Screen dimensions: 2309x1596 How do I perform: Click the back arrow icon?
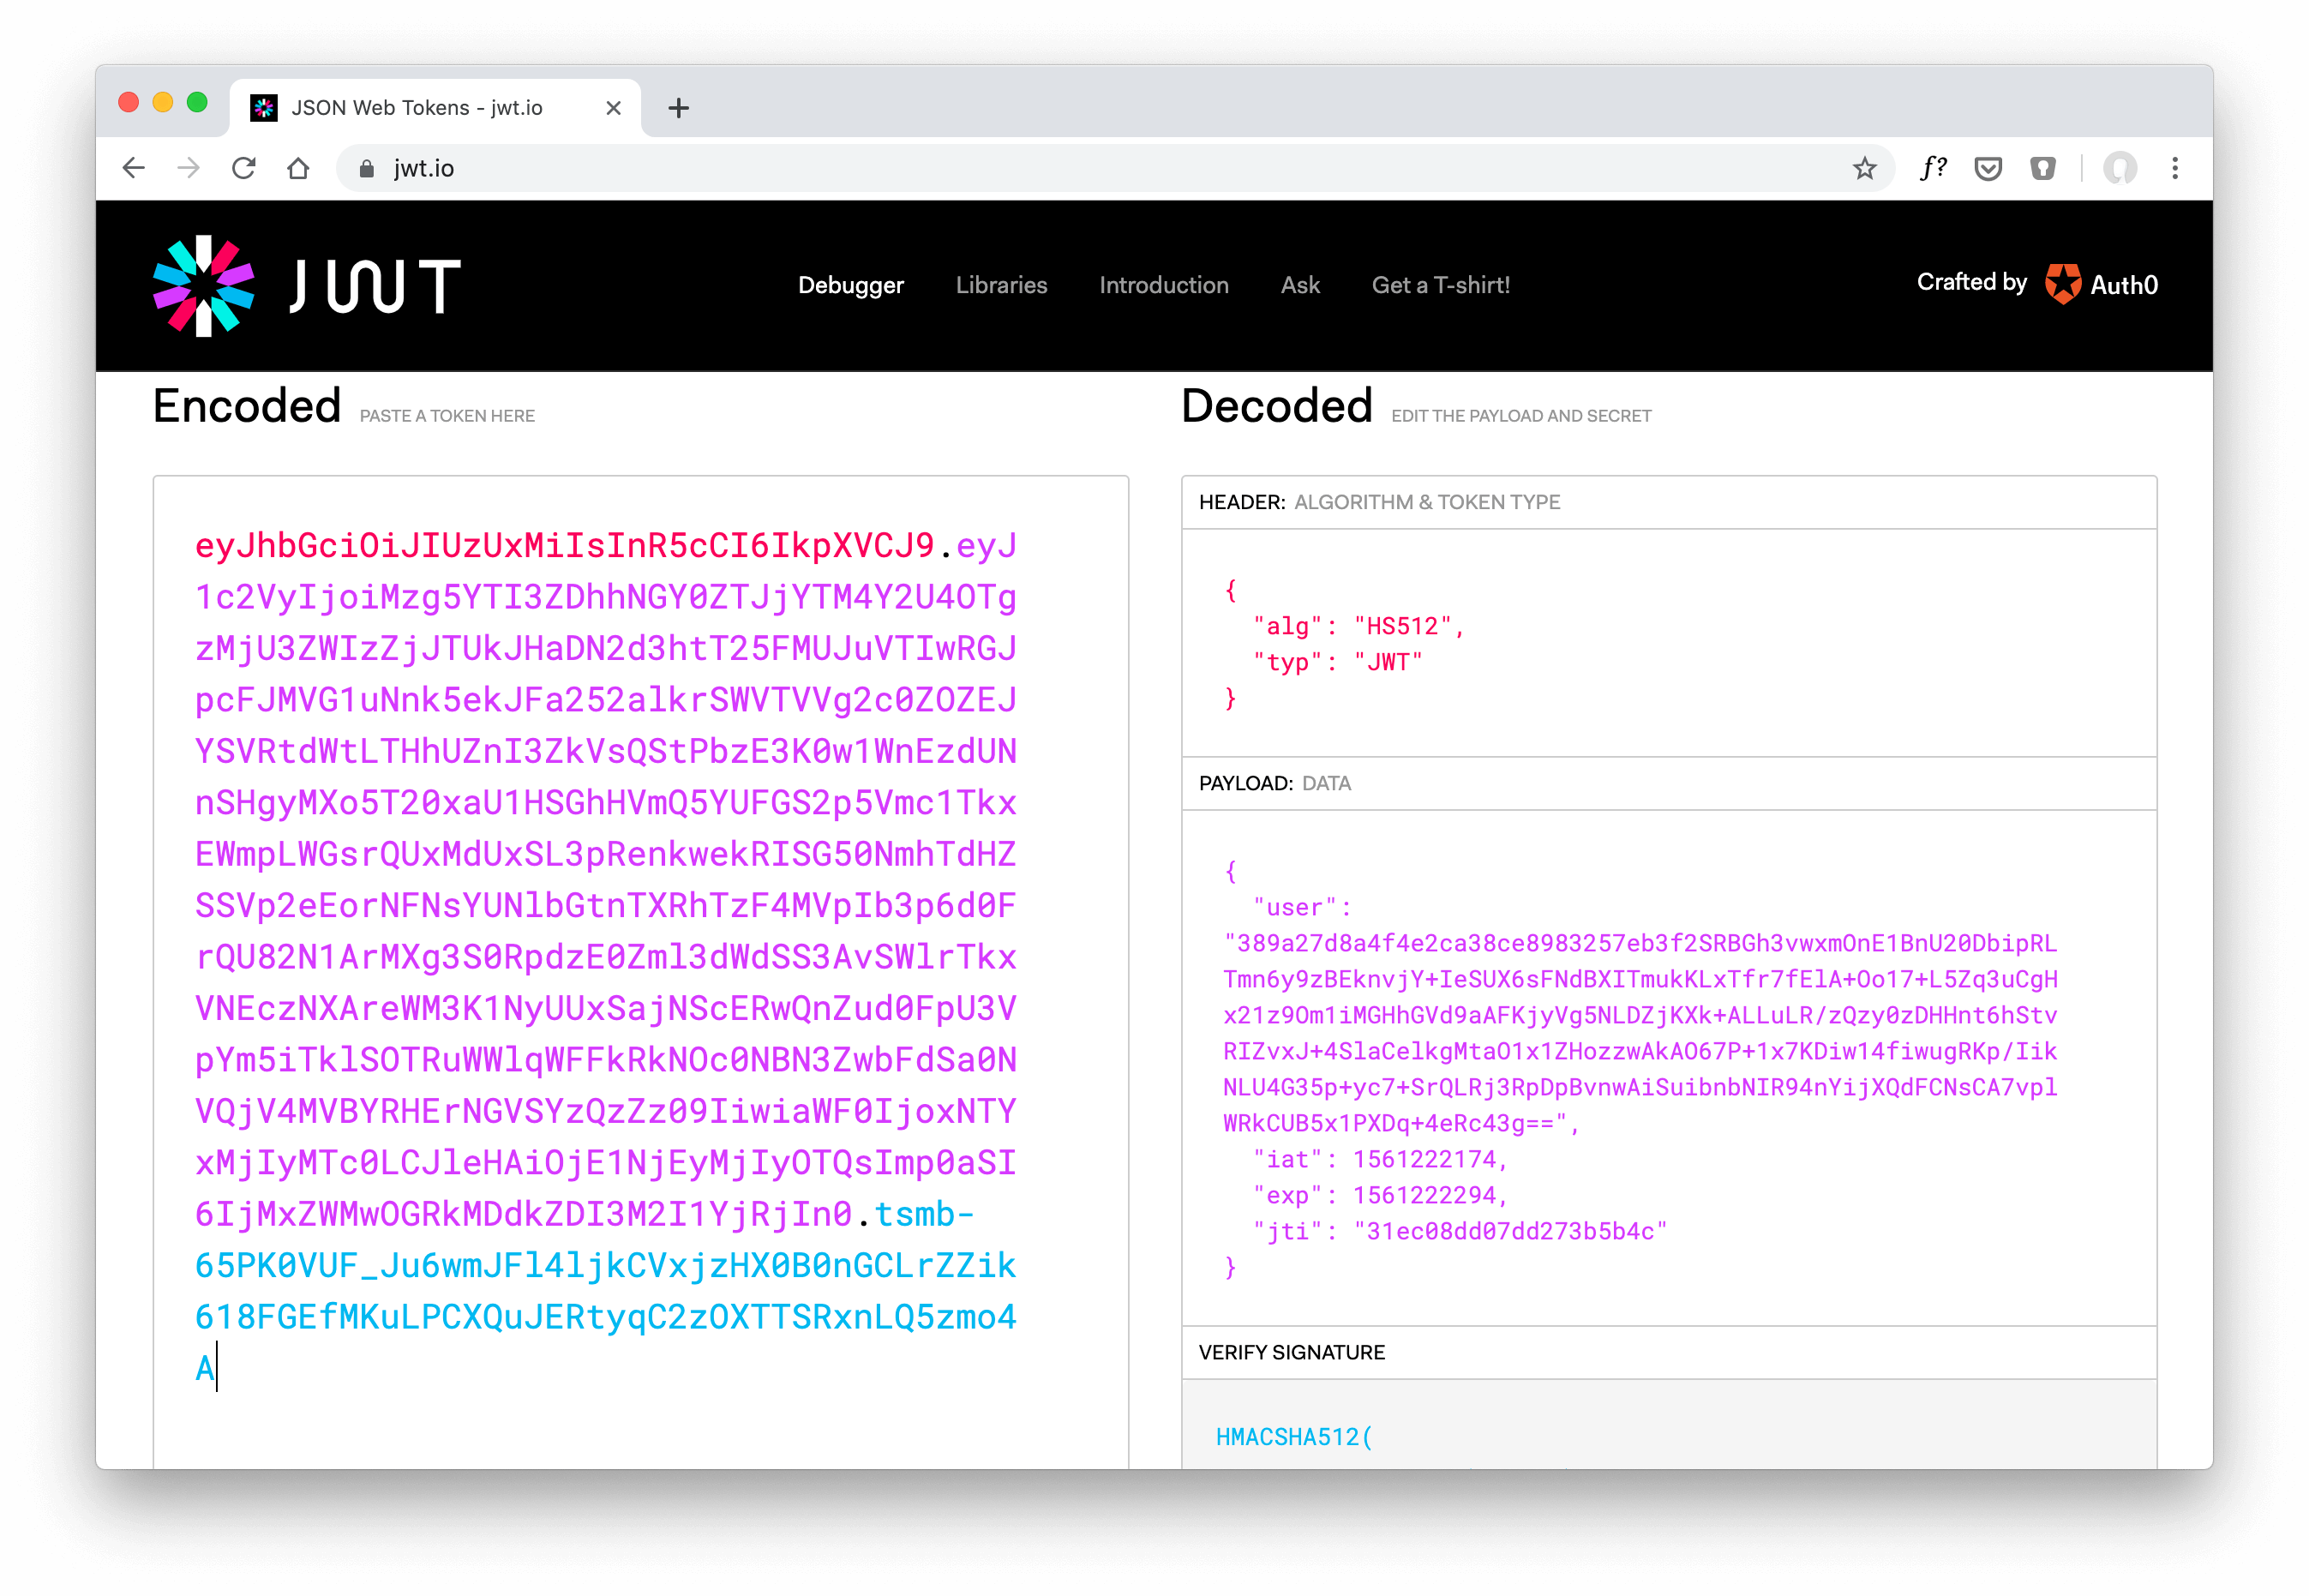pyautogui.click(x=134, y=168)
